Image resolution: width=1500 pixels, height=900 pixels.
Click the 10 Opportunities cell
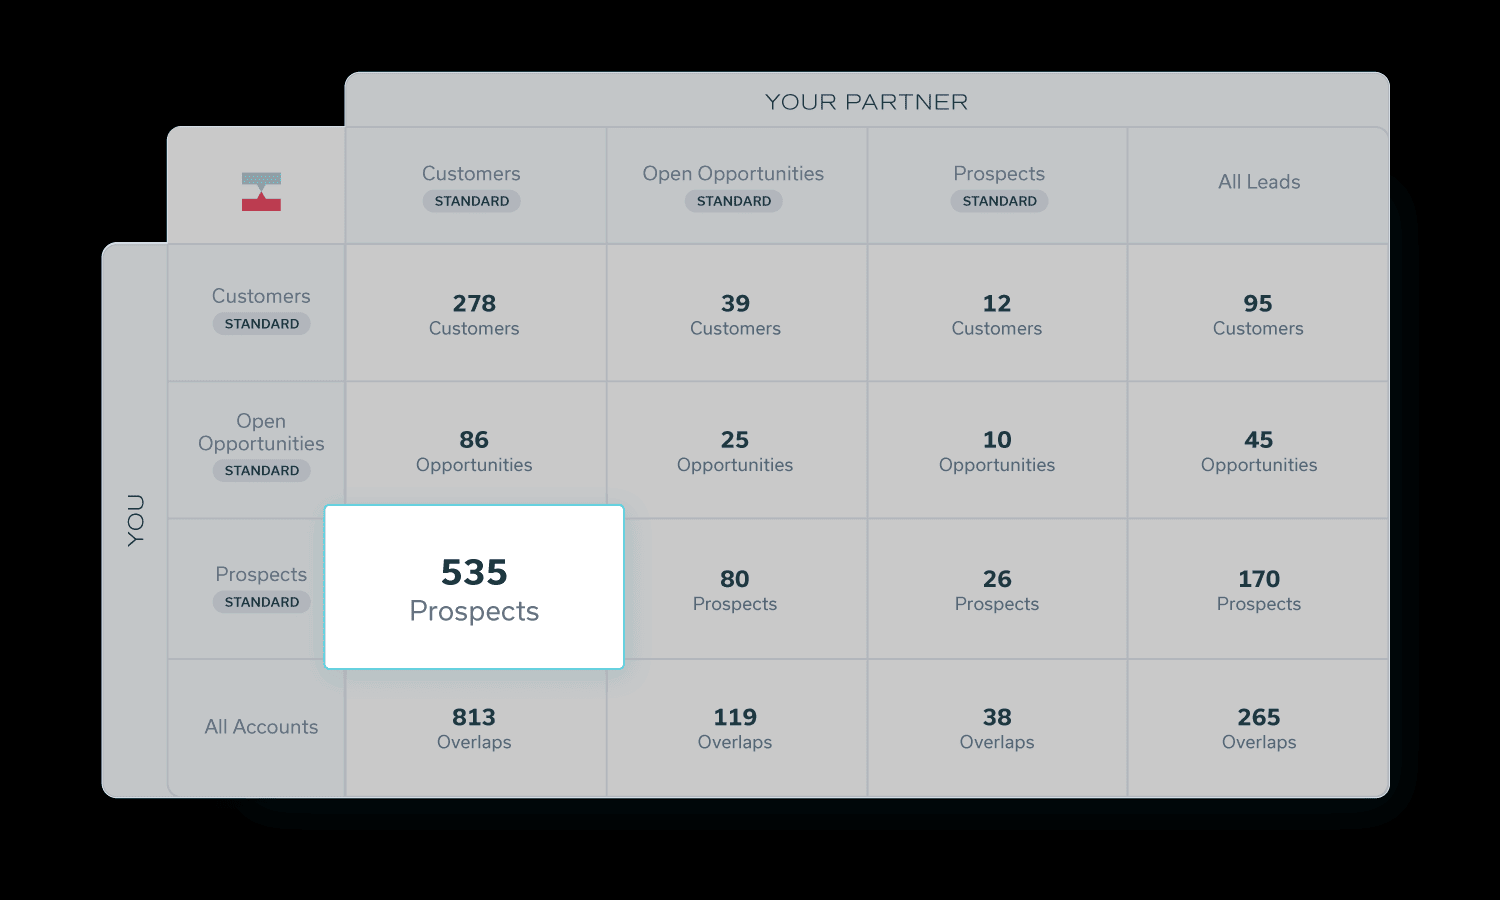click(997, 451)
